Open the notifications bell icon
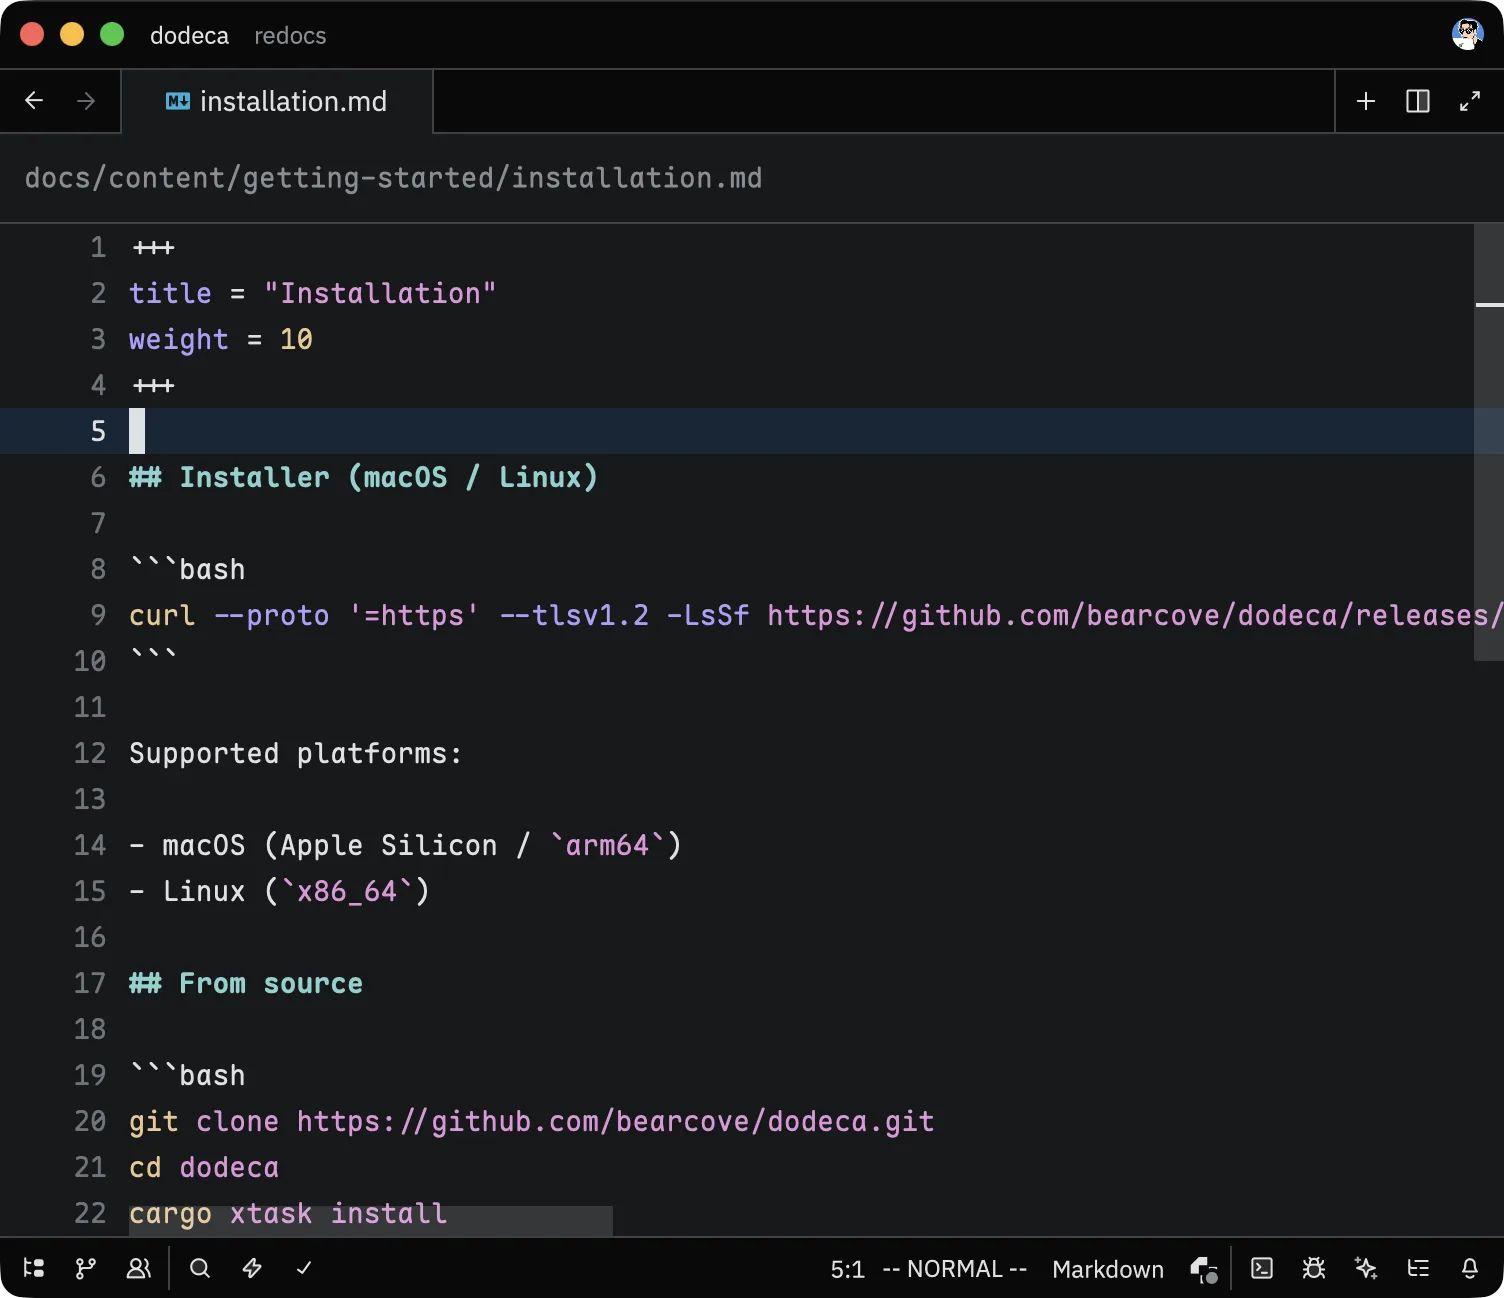The height and width of the screenshot is (1298, 1504). coord(1471,1268)
